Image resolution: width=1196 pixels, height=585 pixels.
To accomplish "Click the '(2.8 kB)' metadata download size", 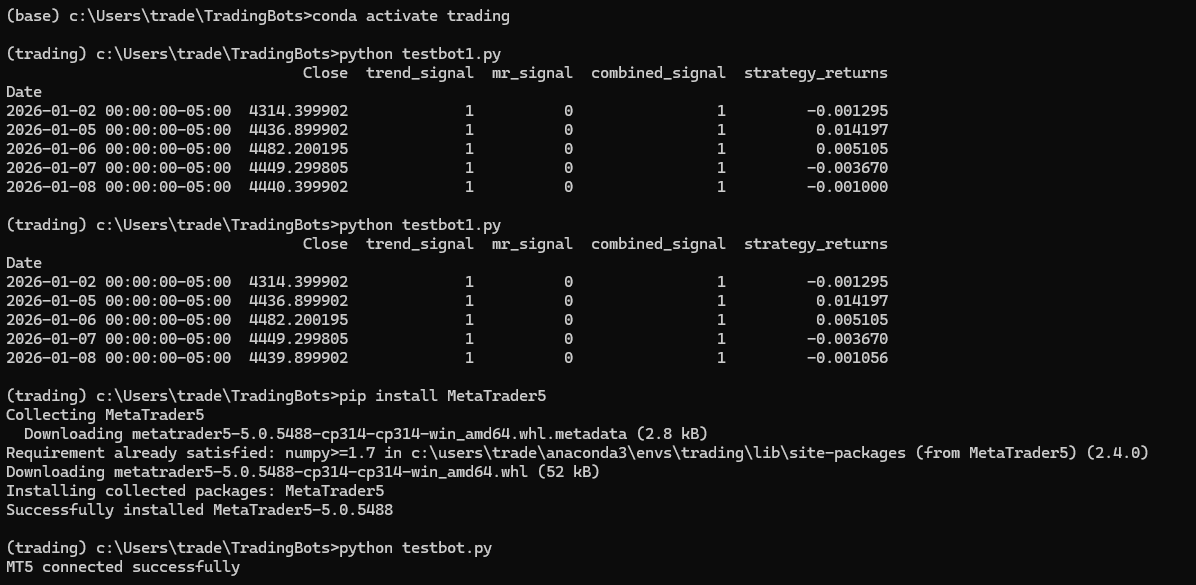I will tap(672, 434).
